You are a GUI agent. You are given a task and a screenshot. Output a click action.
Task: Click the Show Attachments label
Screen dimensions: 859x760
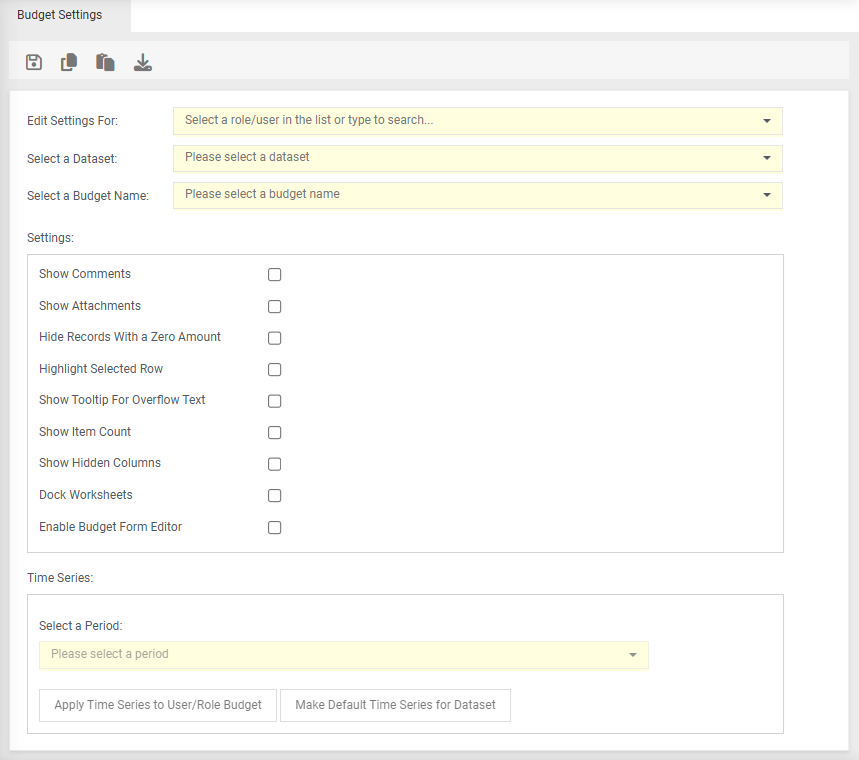(90, 306)
